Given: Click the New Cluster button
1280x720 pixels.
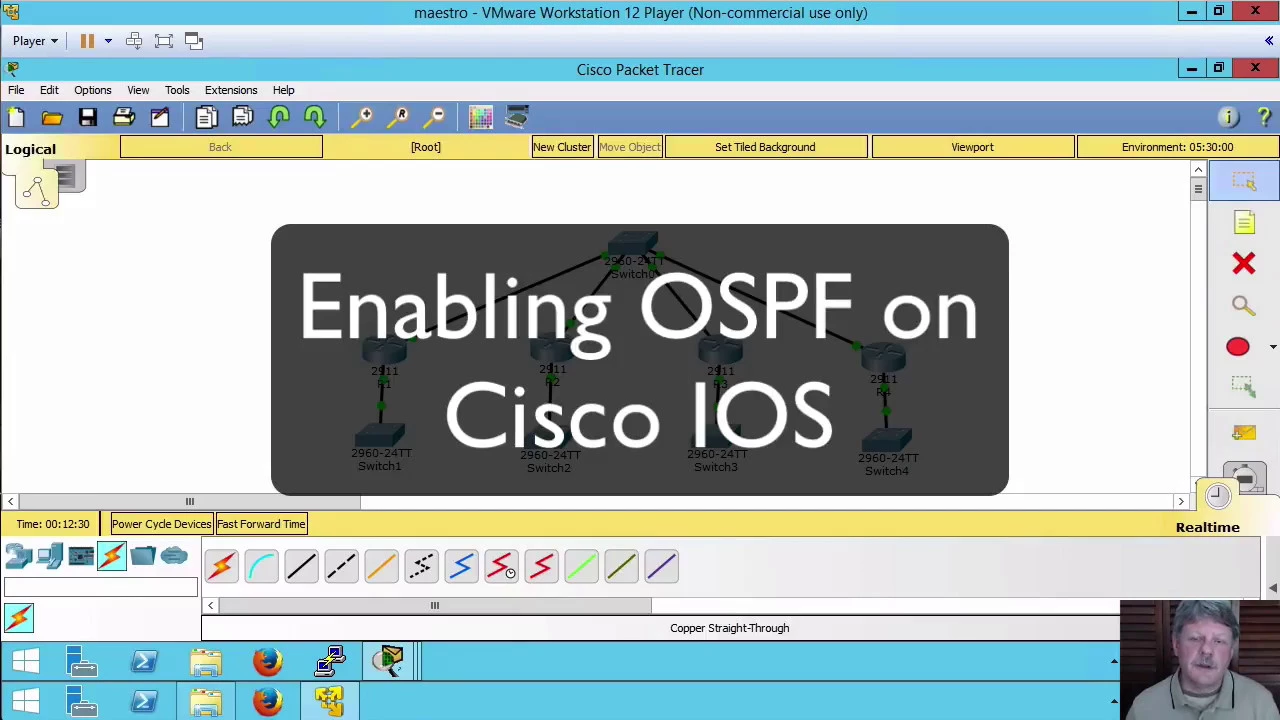Looking at the screenshot, I should pos(562,147).
